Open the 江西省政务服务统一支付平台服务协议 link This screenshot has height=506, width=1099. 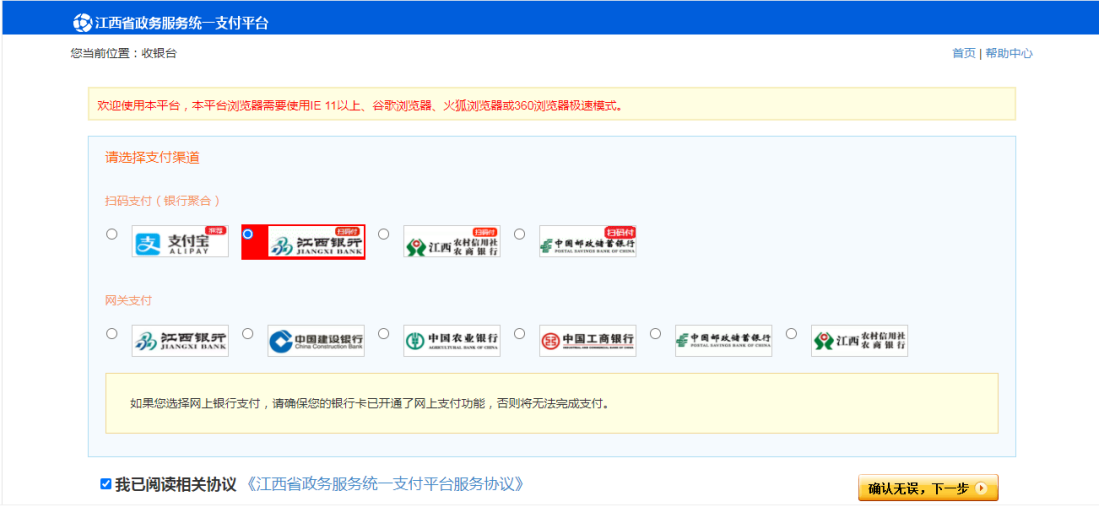(385, 484)
